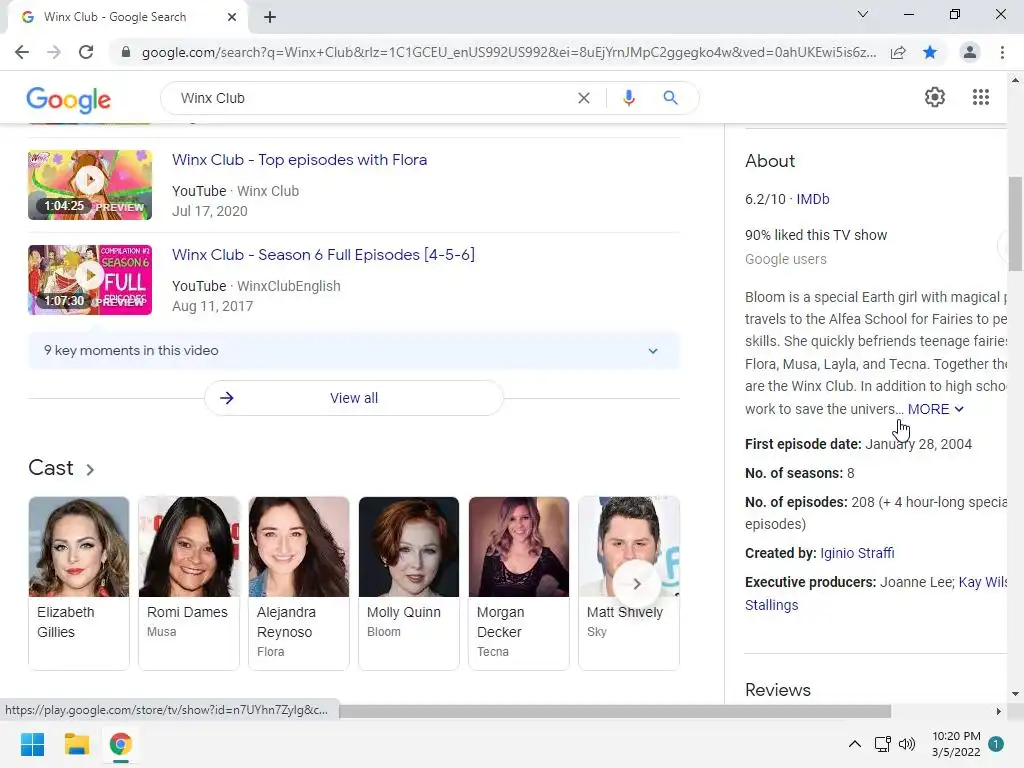Play the Flora episodes video thumbnail
The width and height of the screenshot is (1024, 768).
click(x=90, y=185)
